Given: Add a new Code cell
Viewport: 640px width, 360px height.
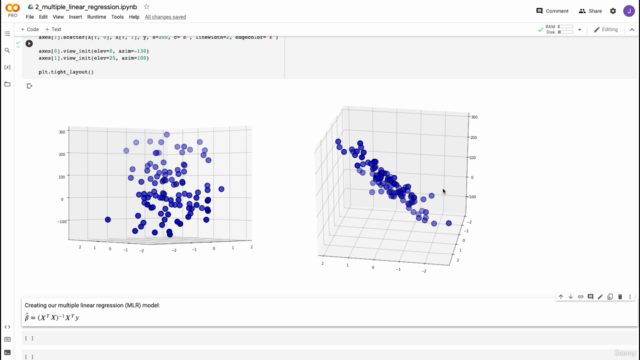Looking at the screenshot, I should tap(30, 29).
